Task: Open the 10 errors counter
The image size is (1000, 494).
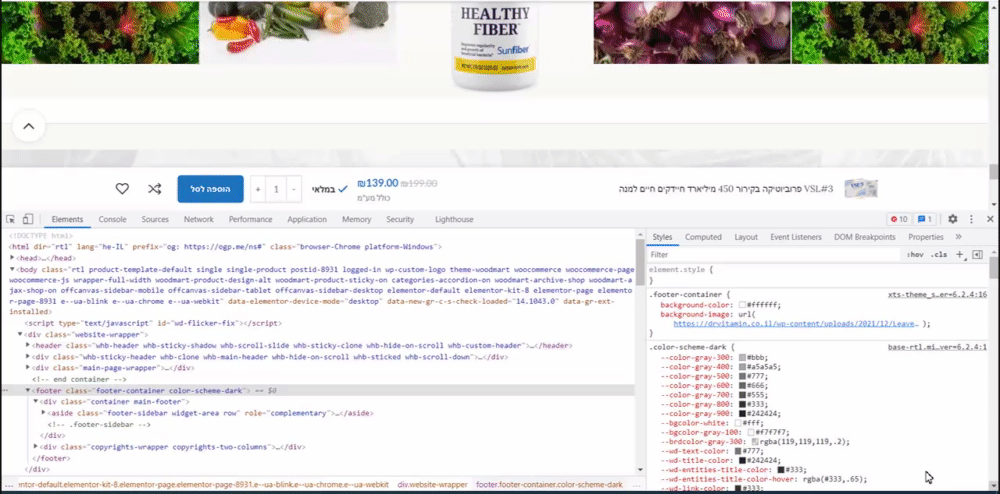Action: point(899,219)
